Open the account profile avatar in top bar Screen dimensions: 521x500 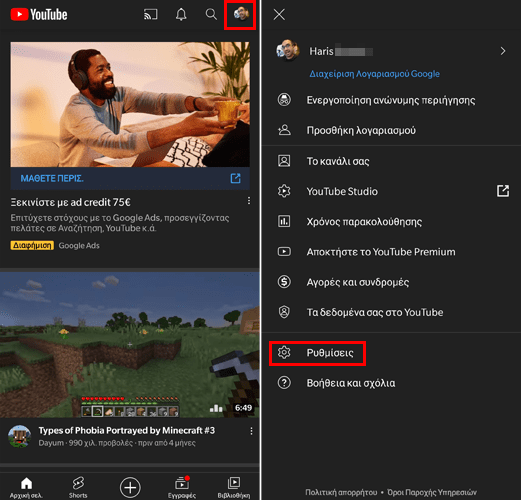click(241, 14)
